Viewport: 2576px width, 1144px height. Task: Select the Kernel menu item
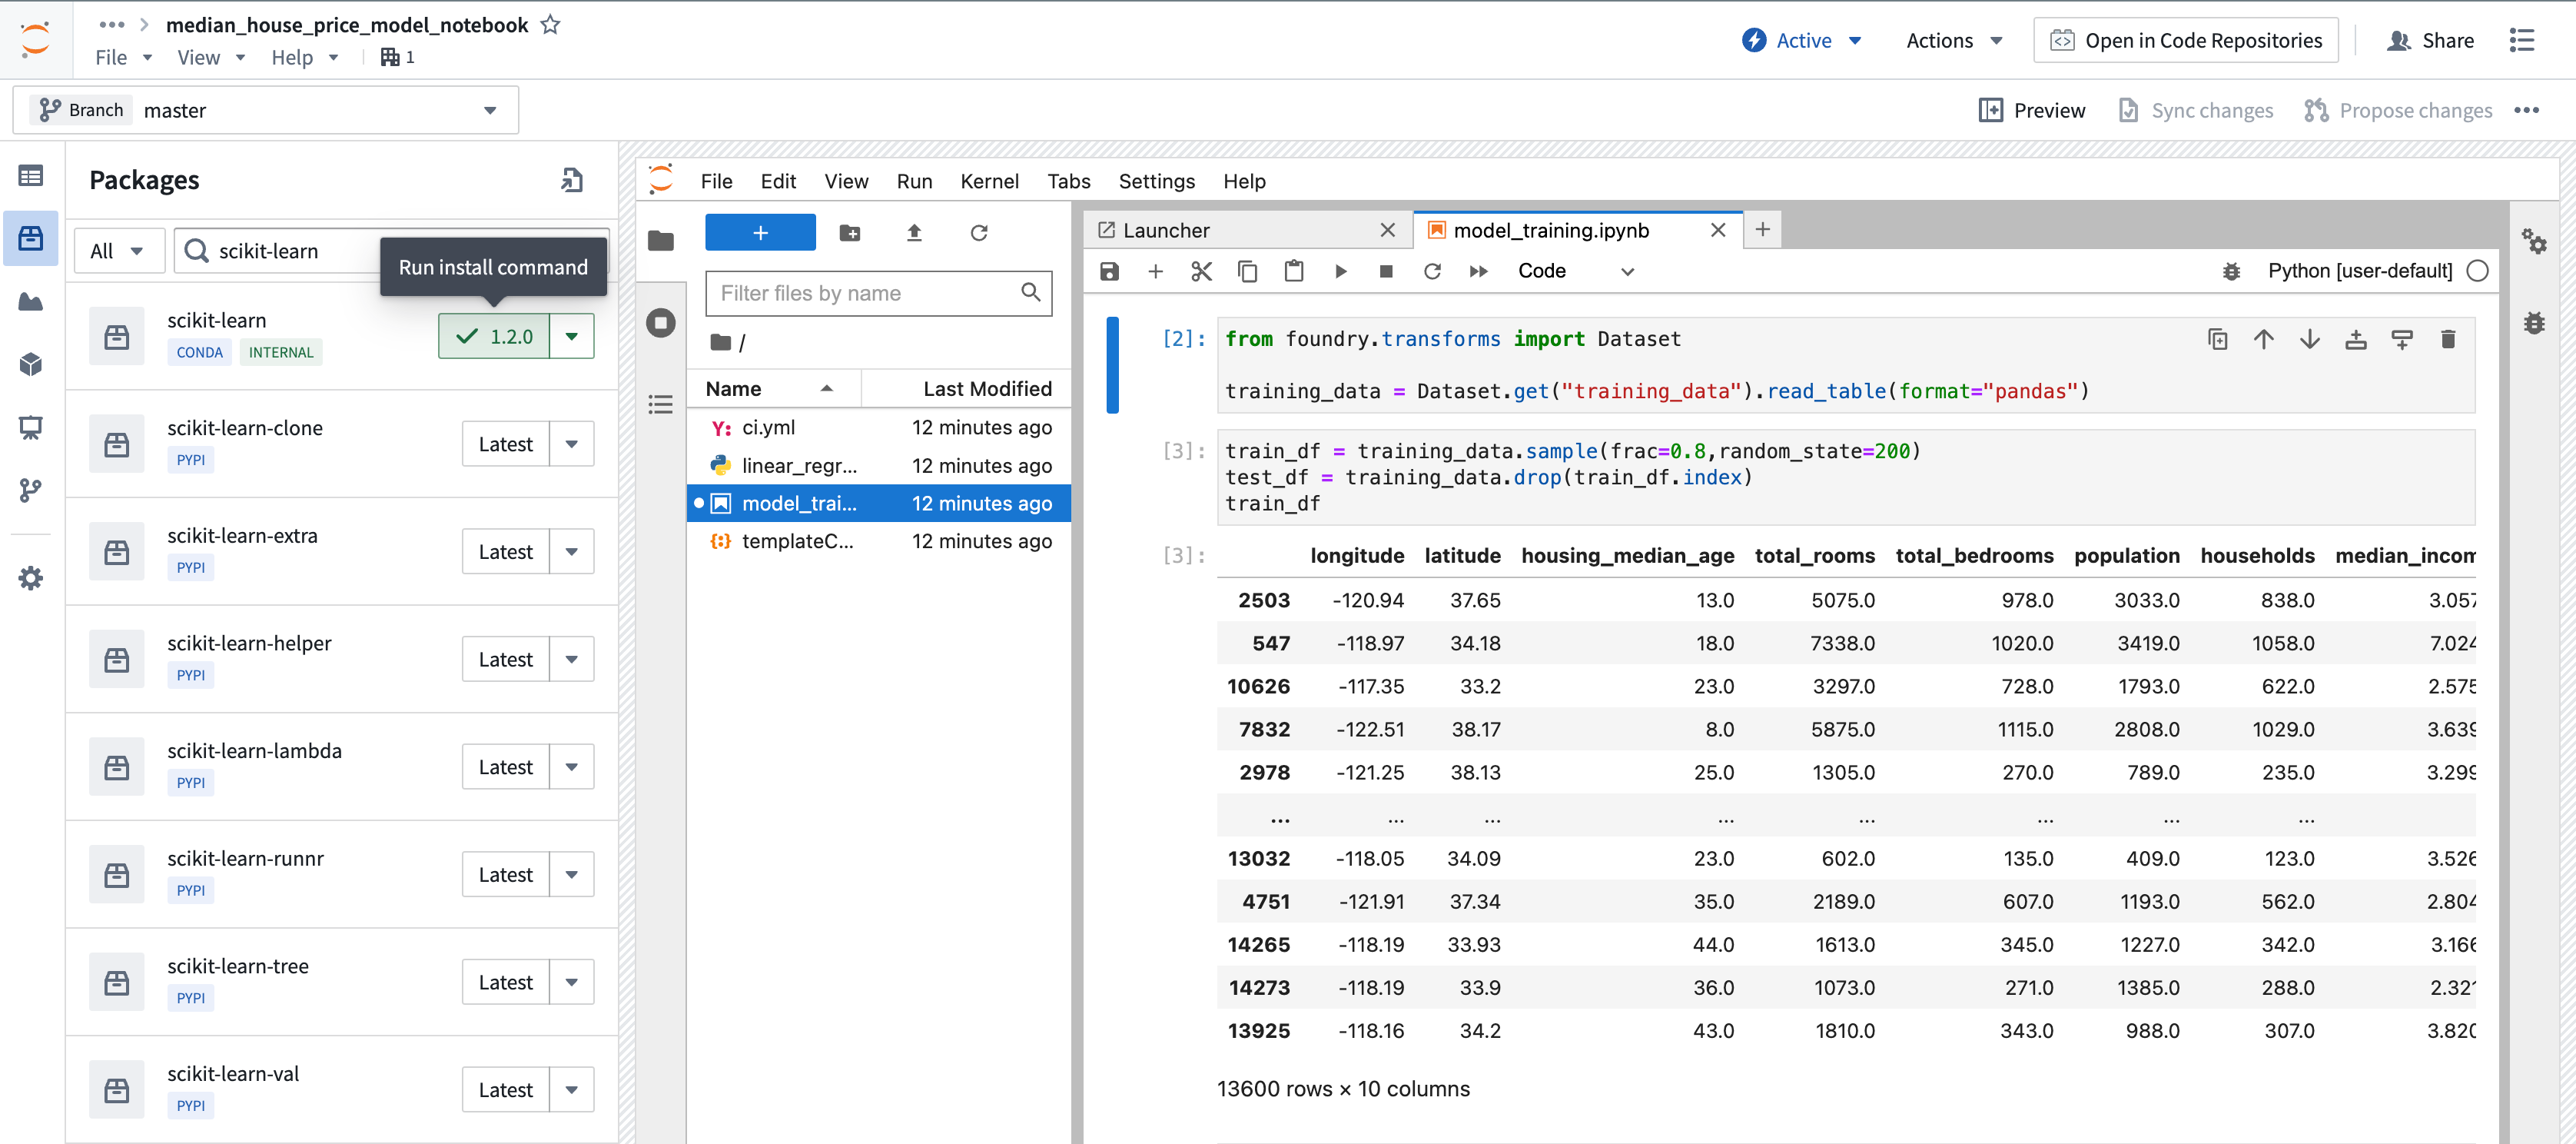click(988, 181)
